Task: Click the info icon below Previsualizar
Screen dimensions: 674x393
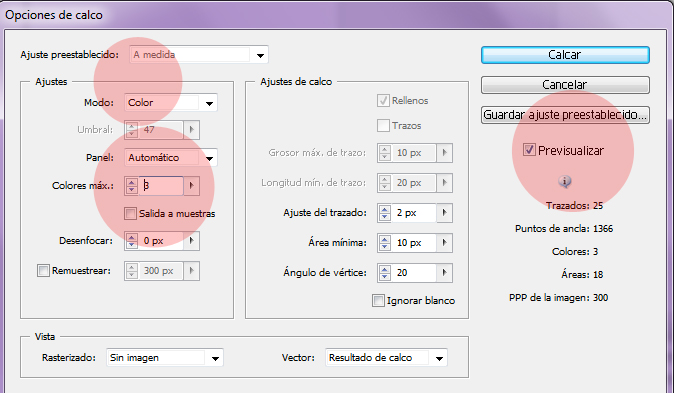Action: point(564,181)
